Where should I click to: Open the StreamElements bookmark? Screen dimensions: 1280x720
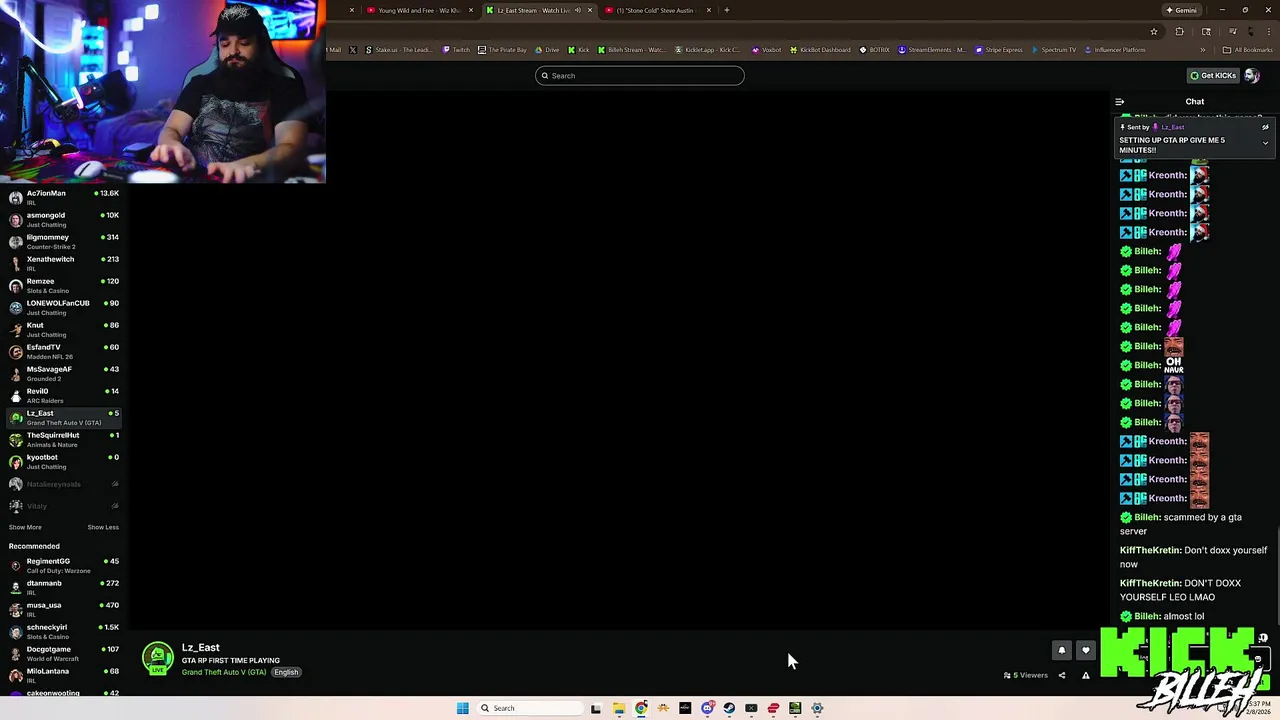(932, 50)
